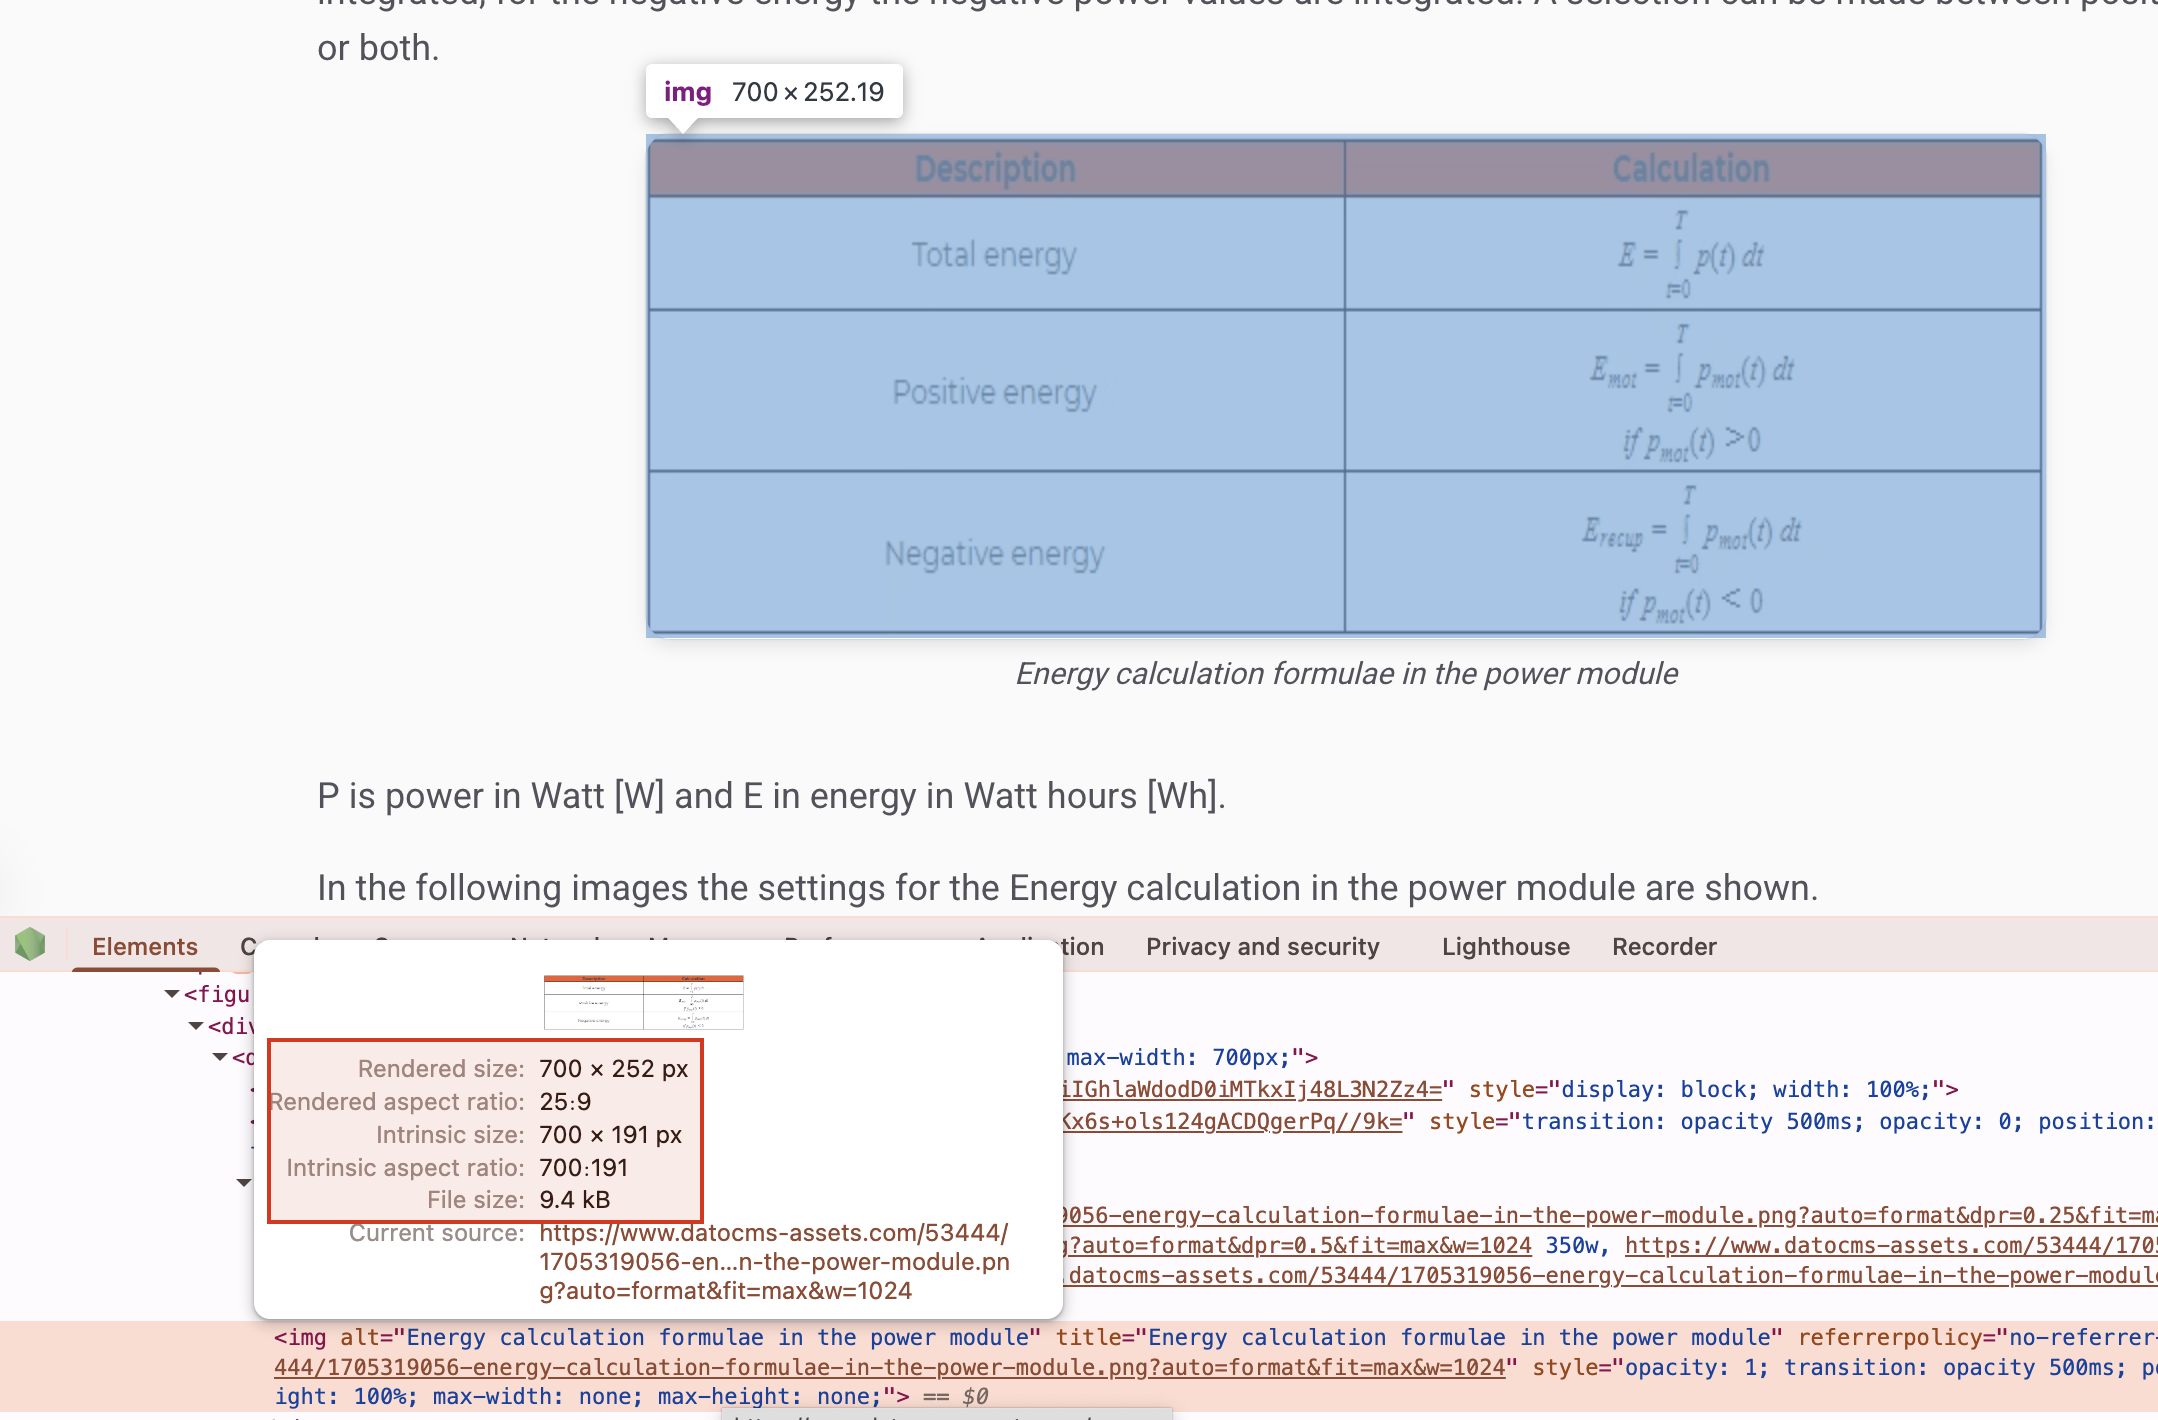The image size is (2158, 1420).
Task: Open the Privacy and security tab
Action: click(1262, 946)
